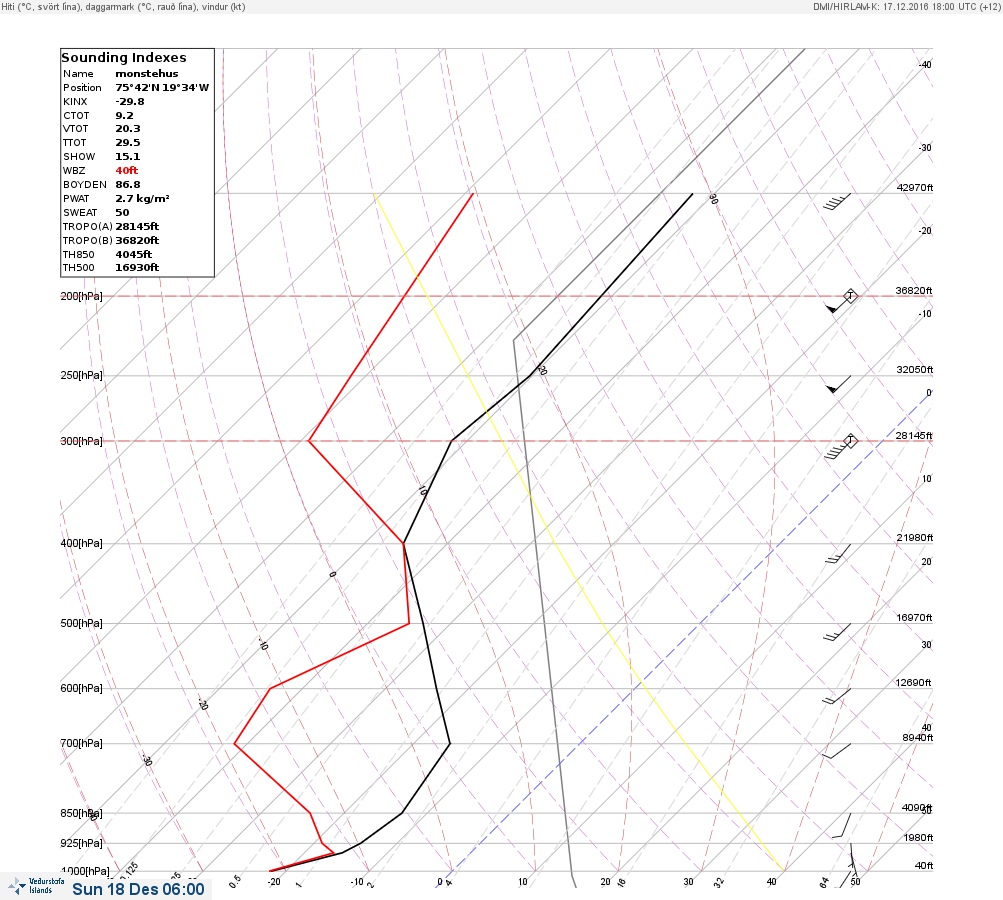This screenshot has width=1003, height=900.
Task: Click the 'Sun 18 Des 06:00' timestamp
Action: [x=138, y=889]
